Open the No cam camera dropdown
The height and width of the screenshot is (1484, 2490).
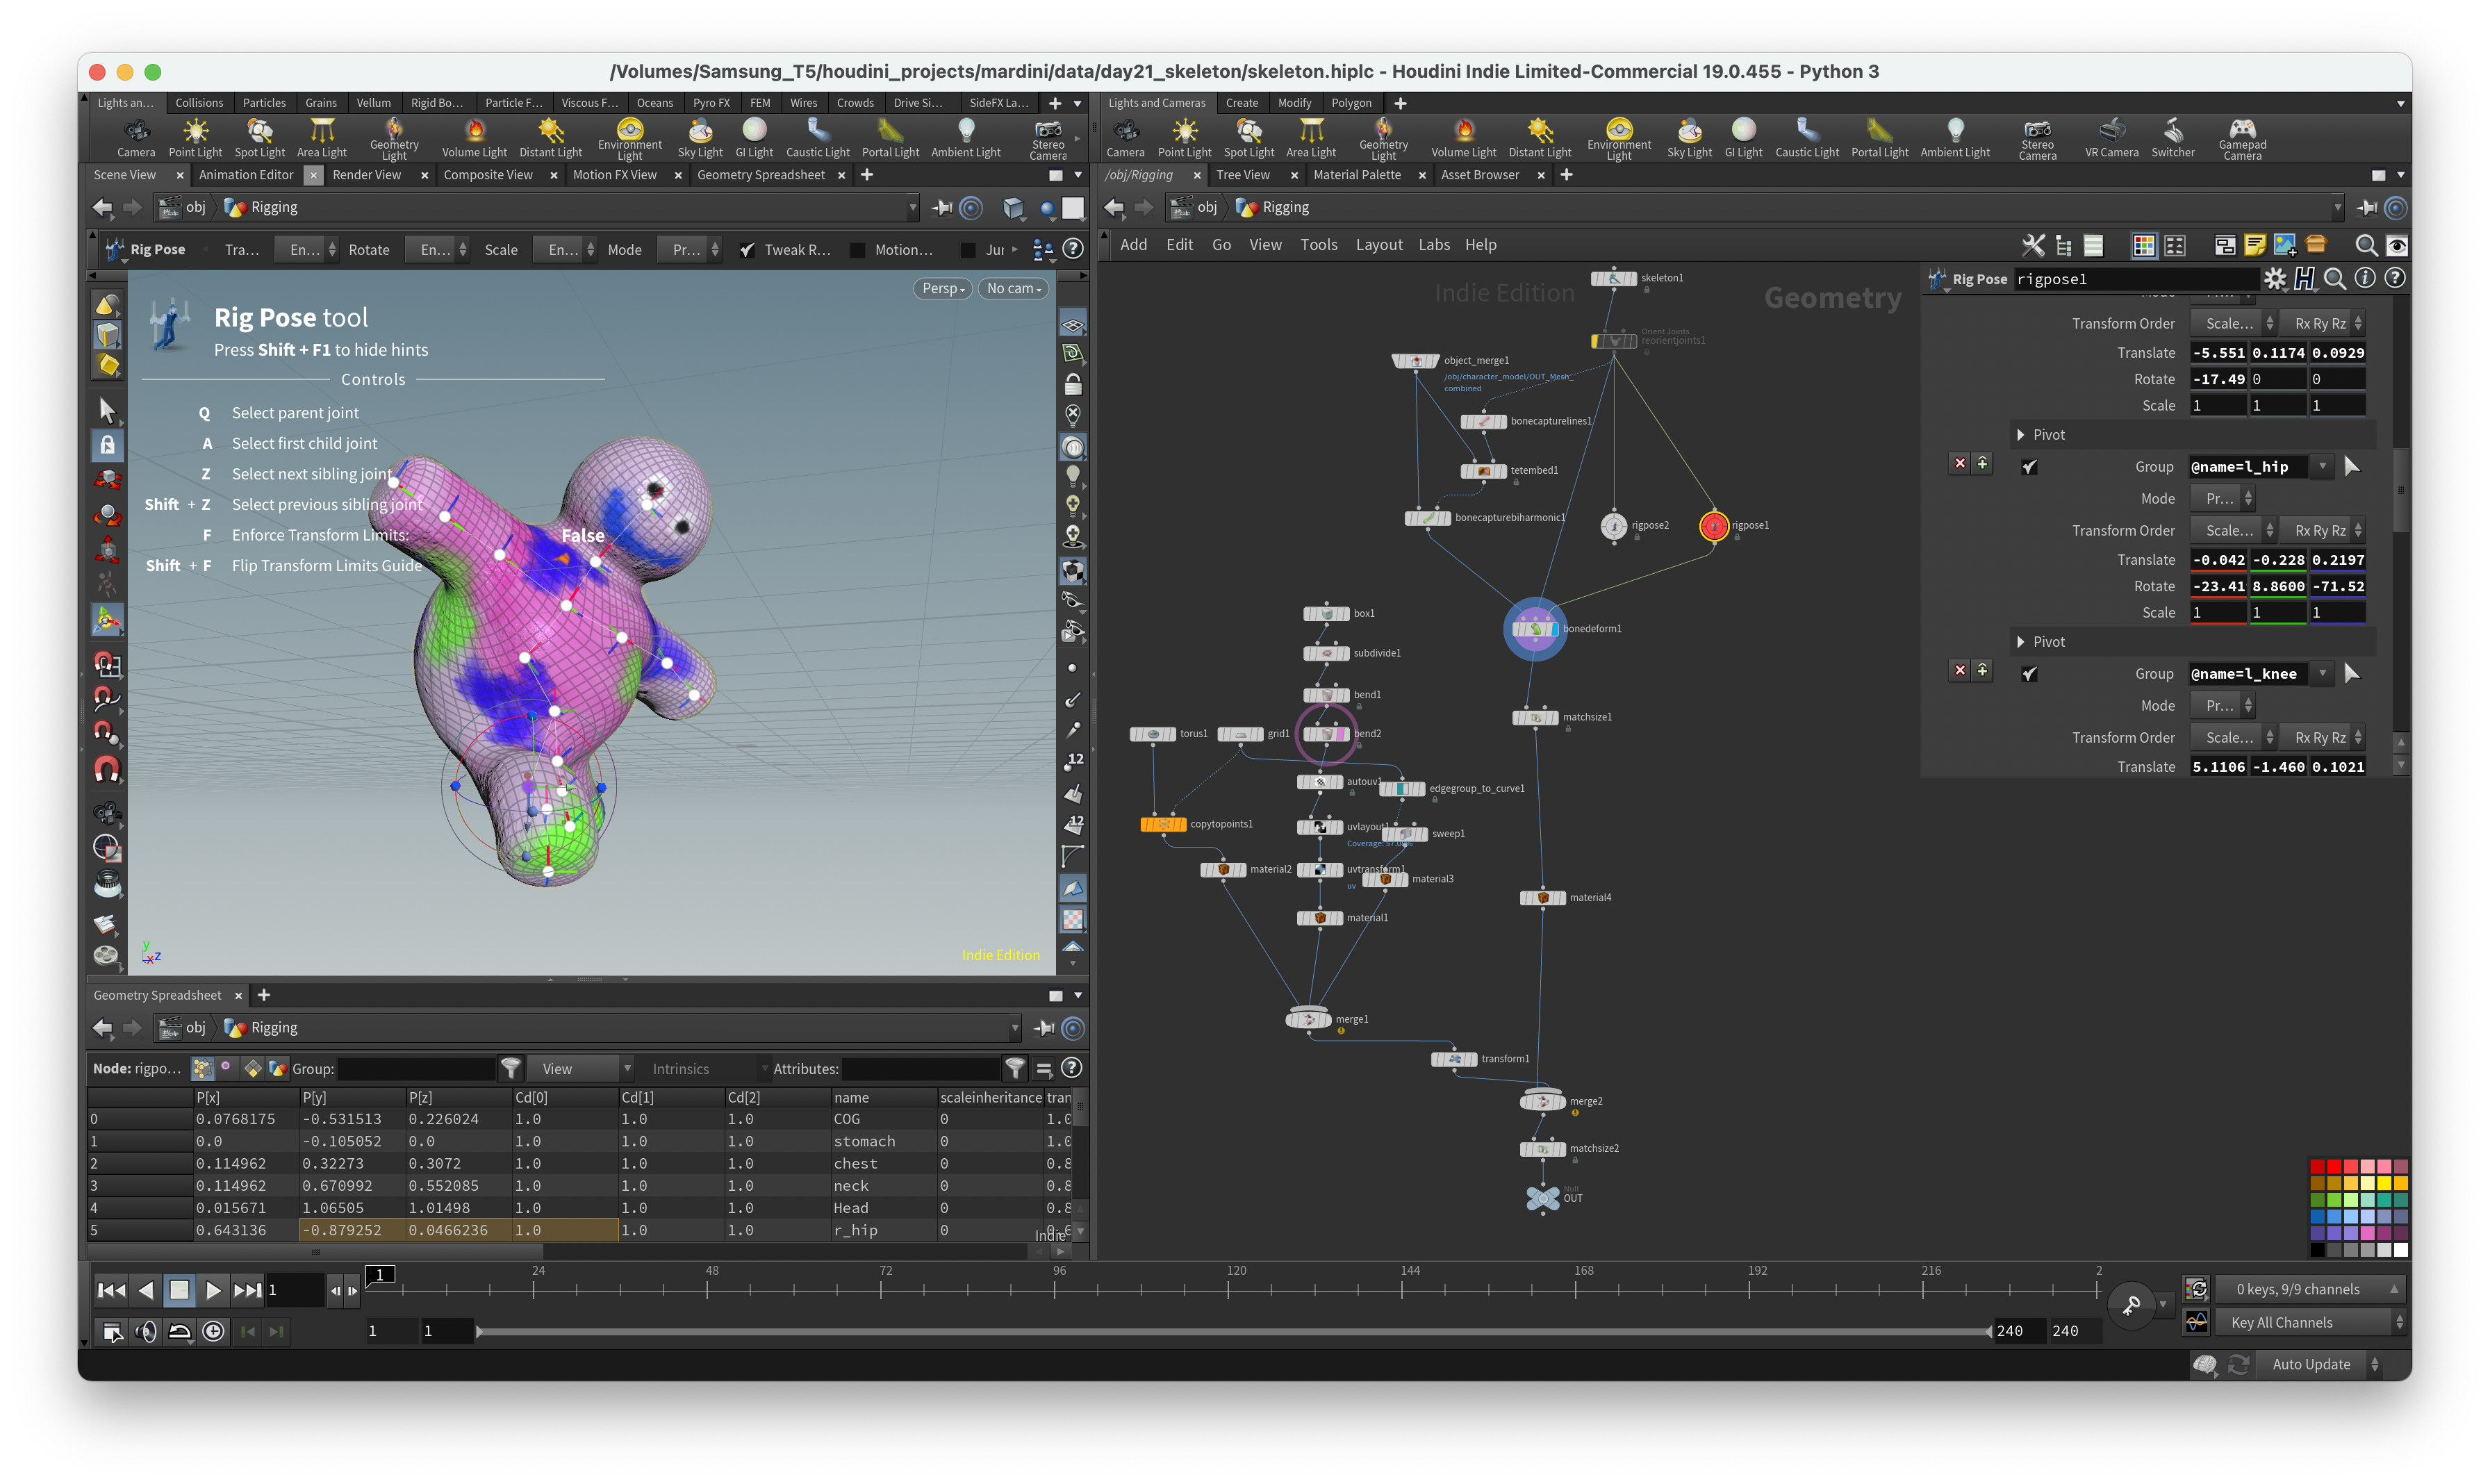pyautogui.click(x=1013, y=288)
